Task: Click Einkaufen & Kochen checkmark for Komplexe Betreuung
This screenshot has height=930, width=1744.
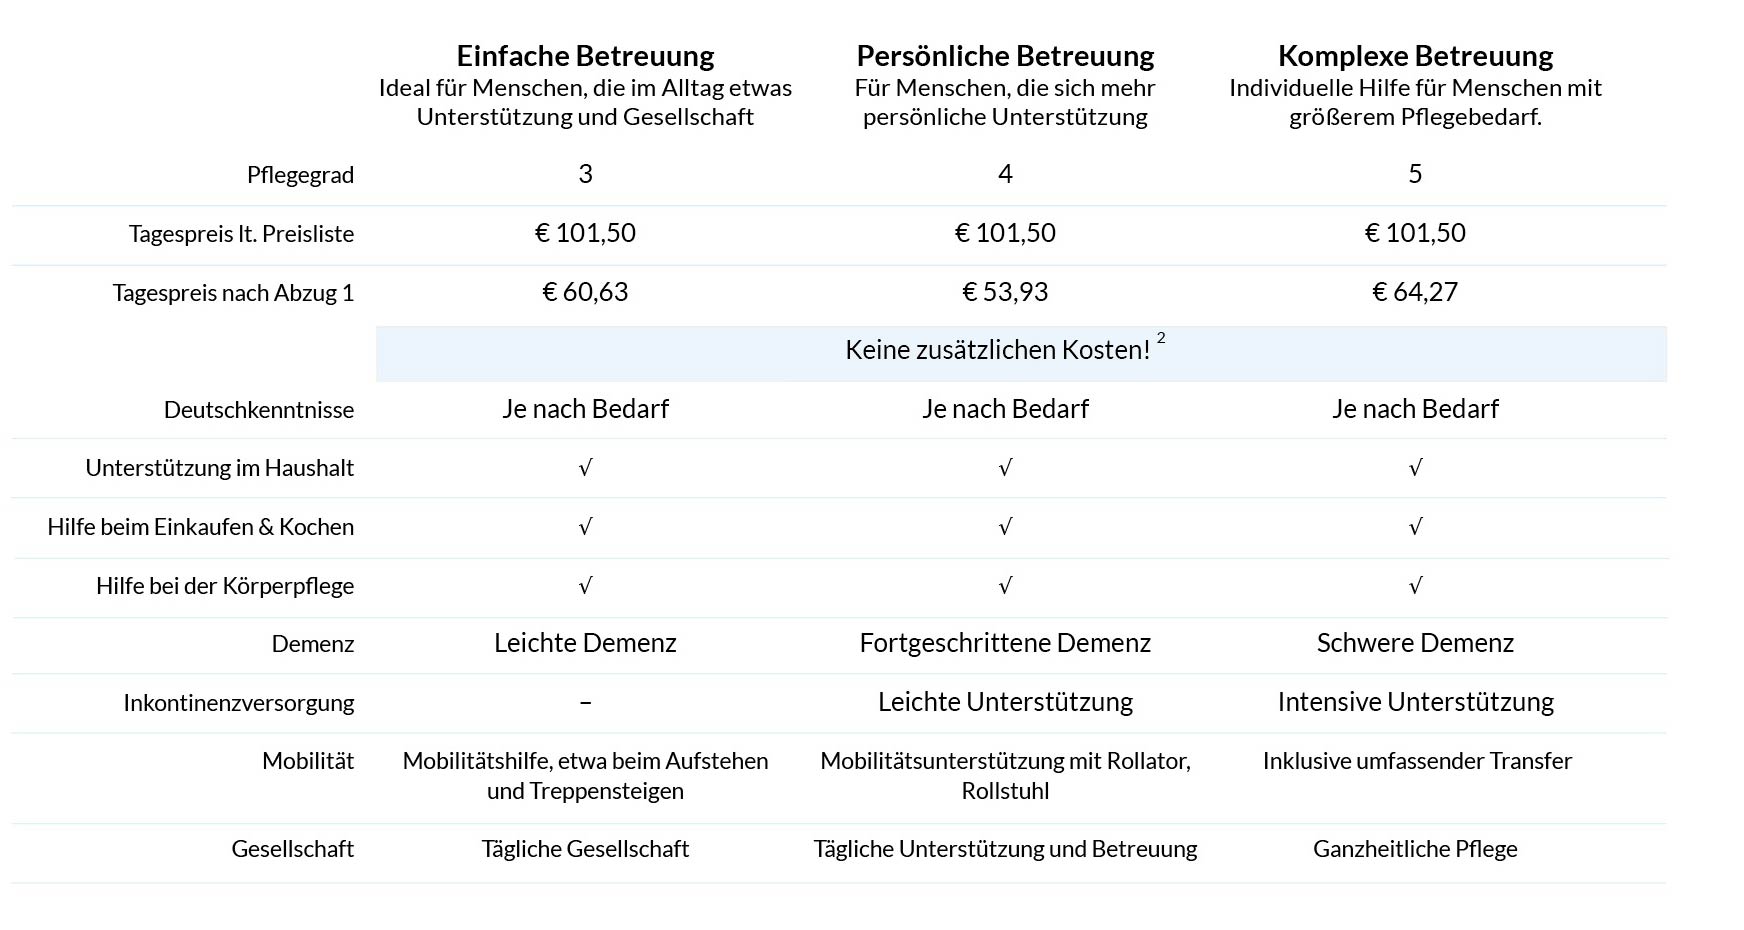Action: [x=1415, y=527]
